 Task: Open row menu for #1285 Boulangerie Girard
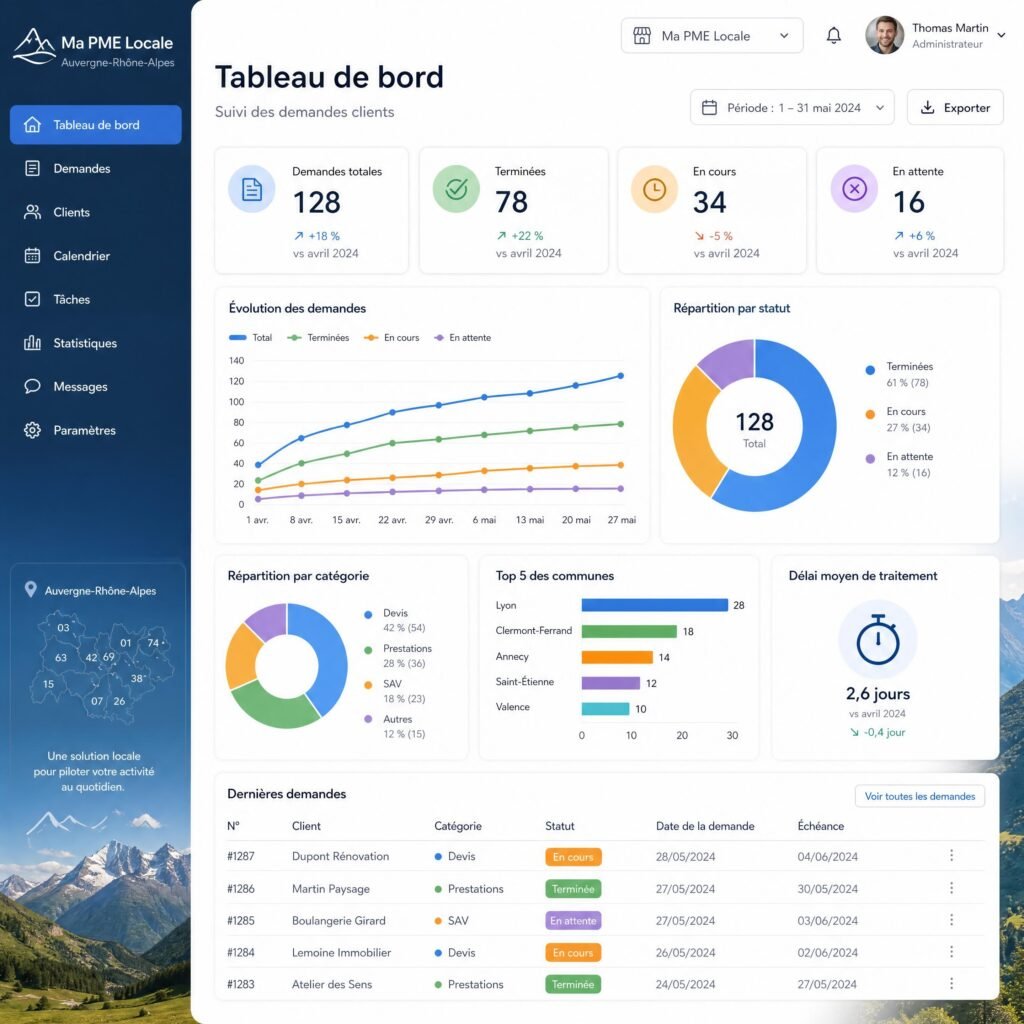[951, 920]
